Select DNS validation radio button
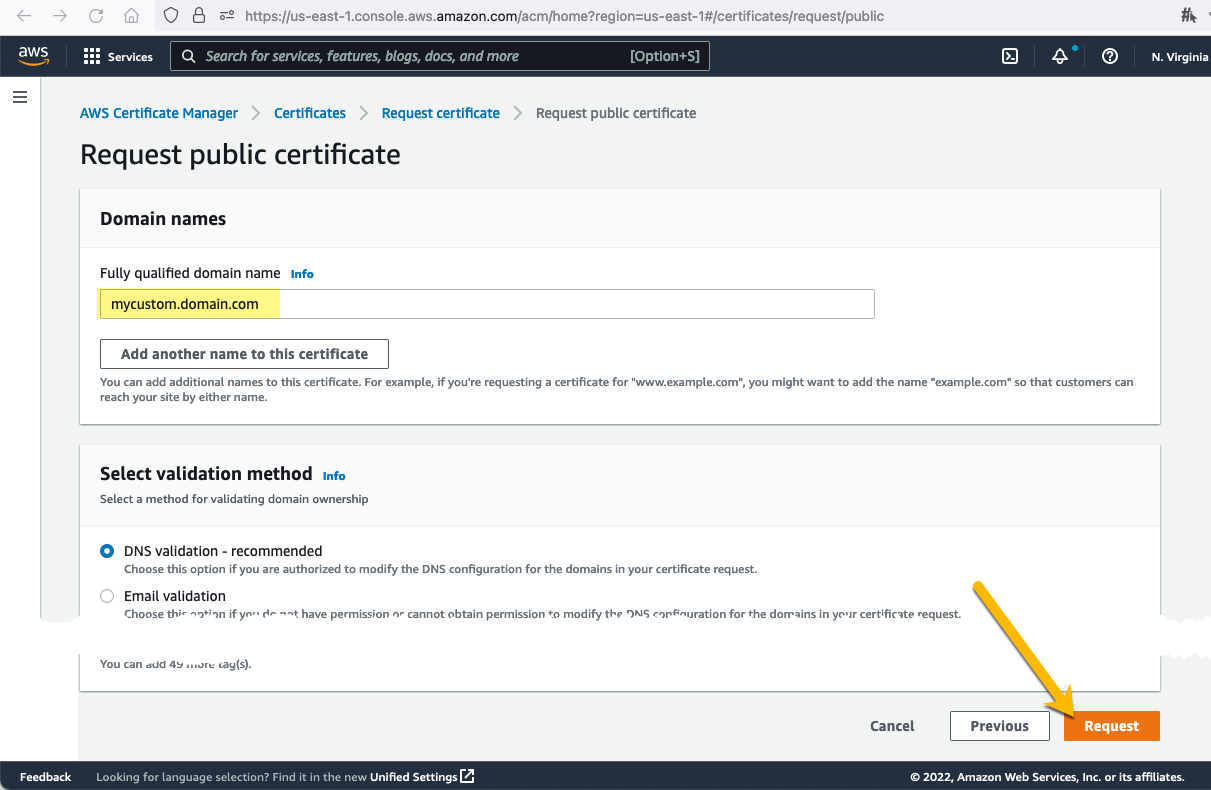Viewport: 1211px width, 790px height. (107, 551)
